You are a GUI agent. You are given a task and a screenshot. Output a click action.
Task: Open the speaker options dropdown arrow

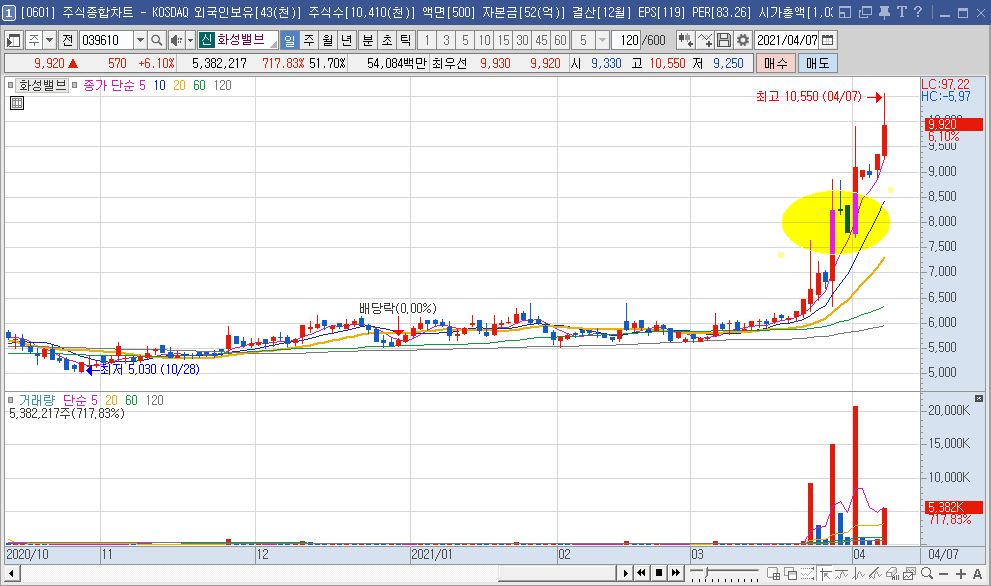pyautogui.click(x=190, y=40)
